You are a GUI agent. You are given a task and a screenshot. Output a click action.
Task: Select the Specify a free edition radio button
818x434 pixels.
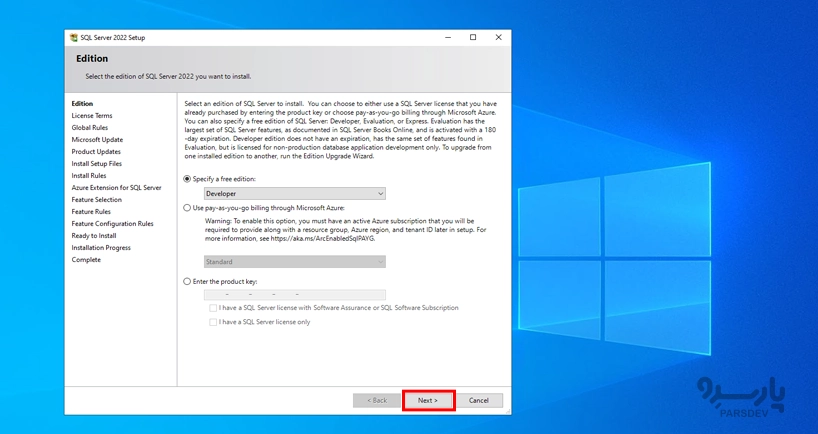tap(187, 179)
